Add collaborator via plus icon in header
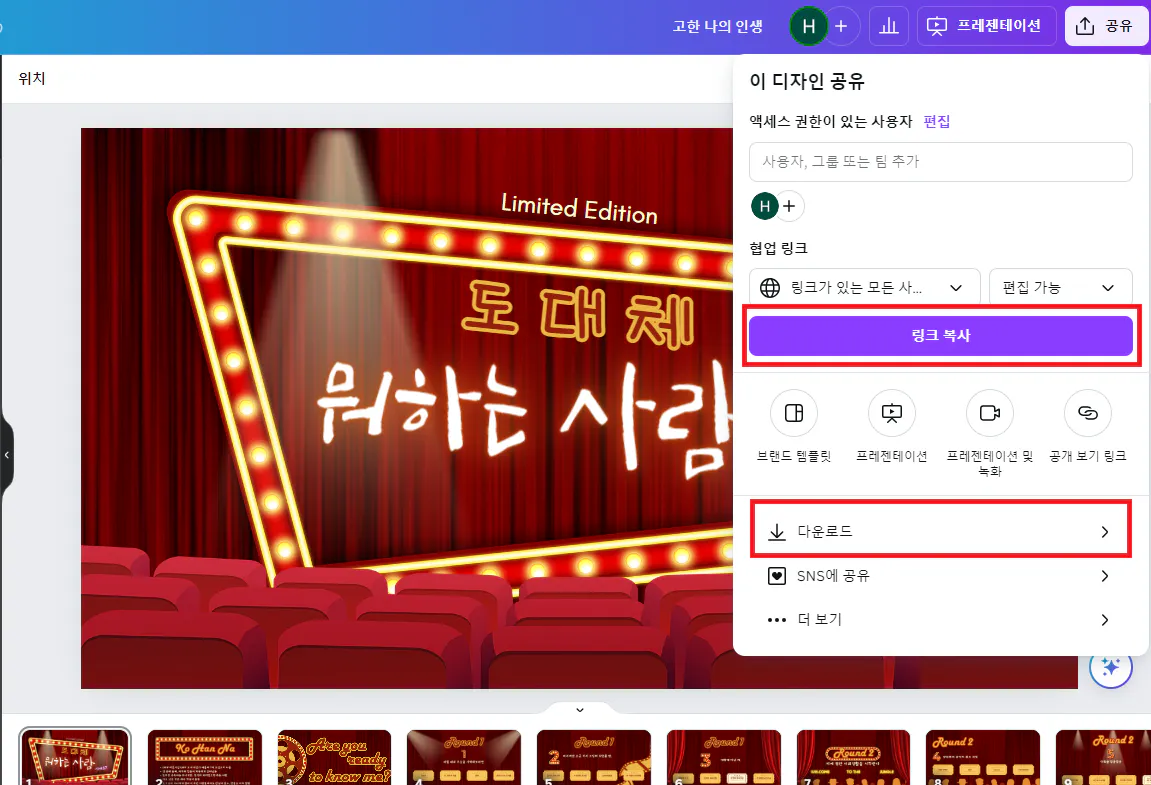Screen dimensions: 1151x785 click(841, 26)
